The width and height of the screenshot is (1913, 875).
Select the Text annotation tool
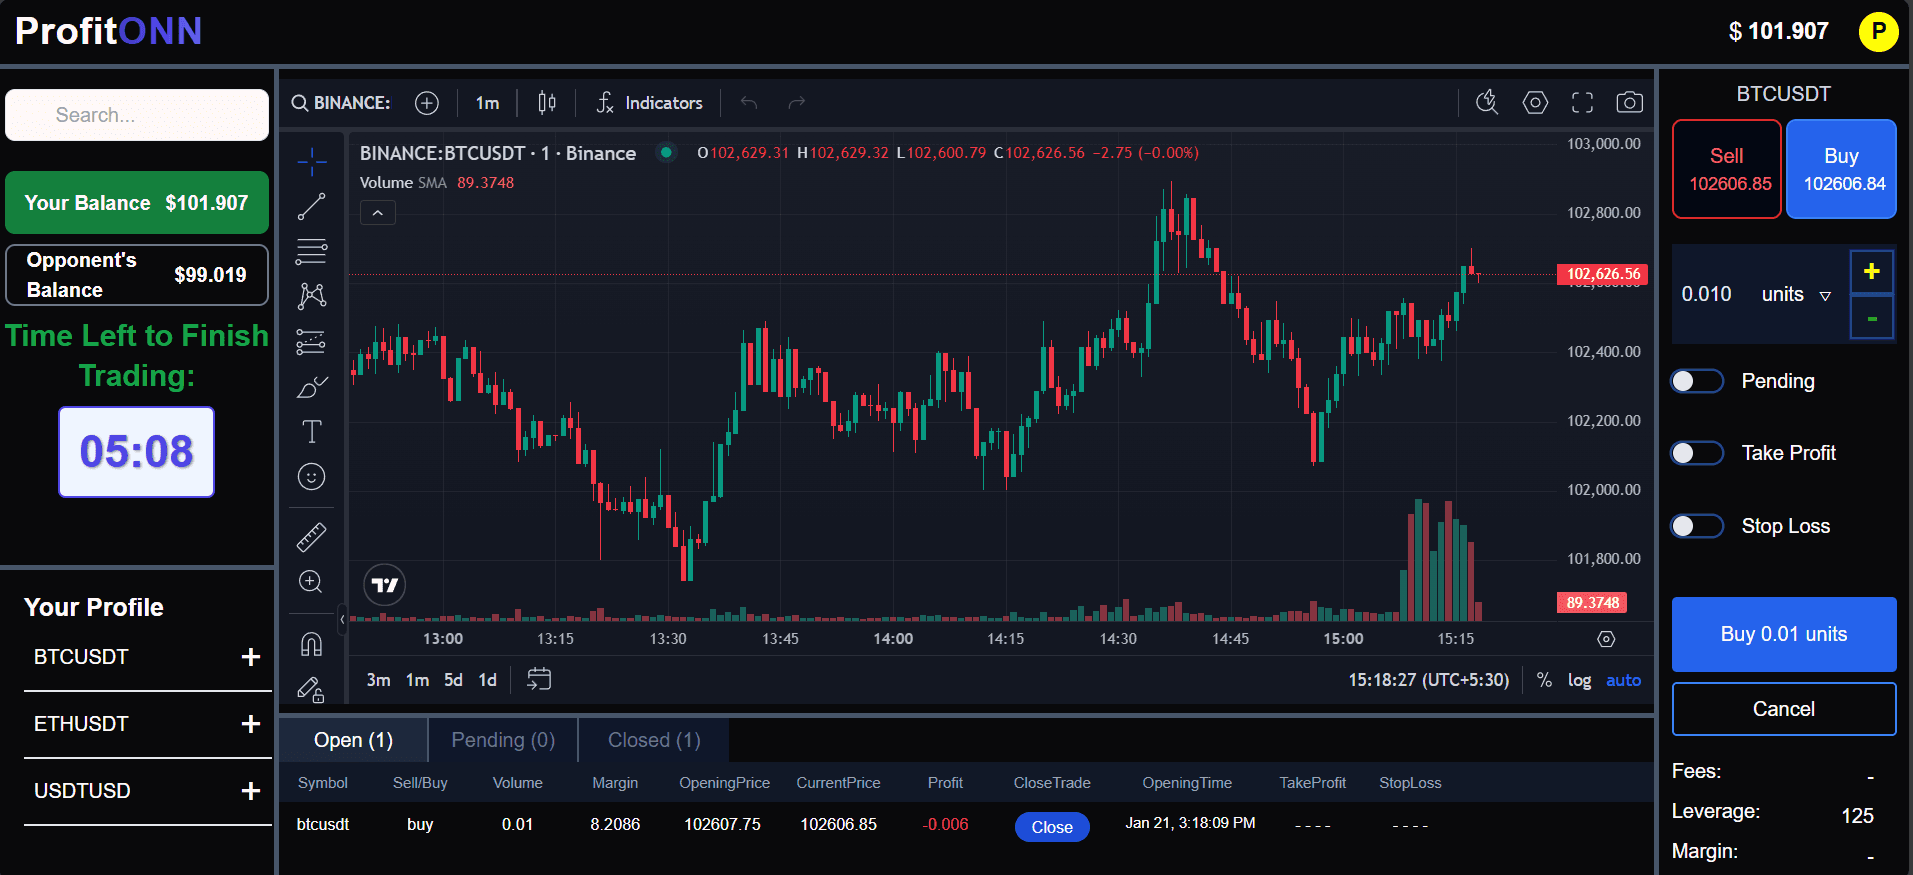[311, 432]
